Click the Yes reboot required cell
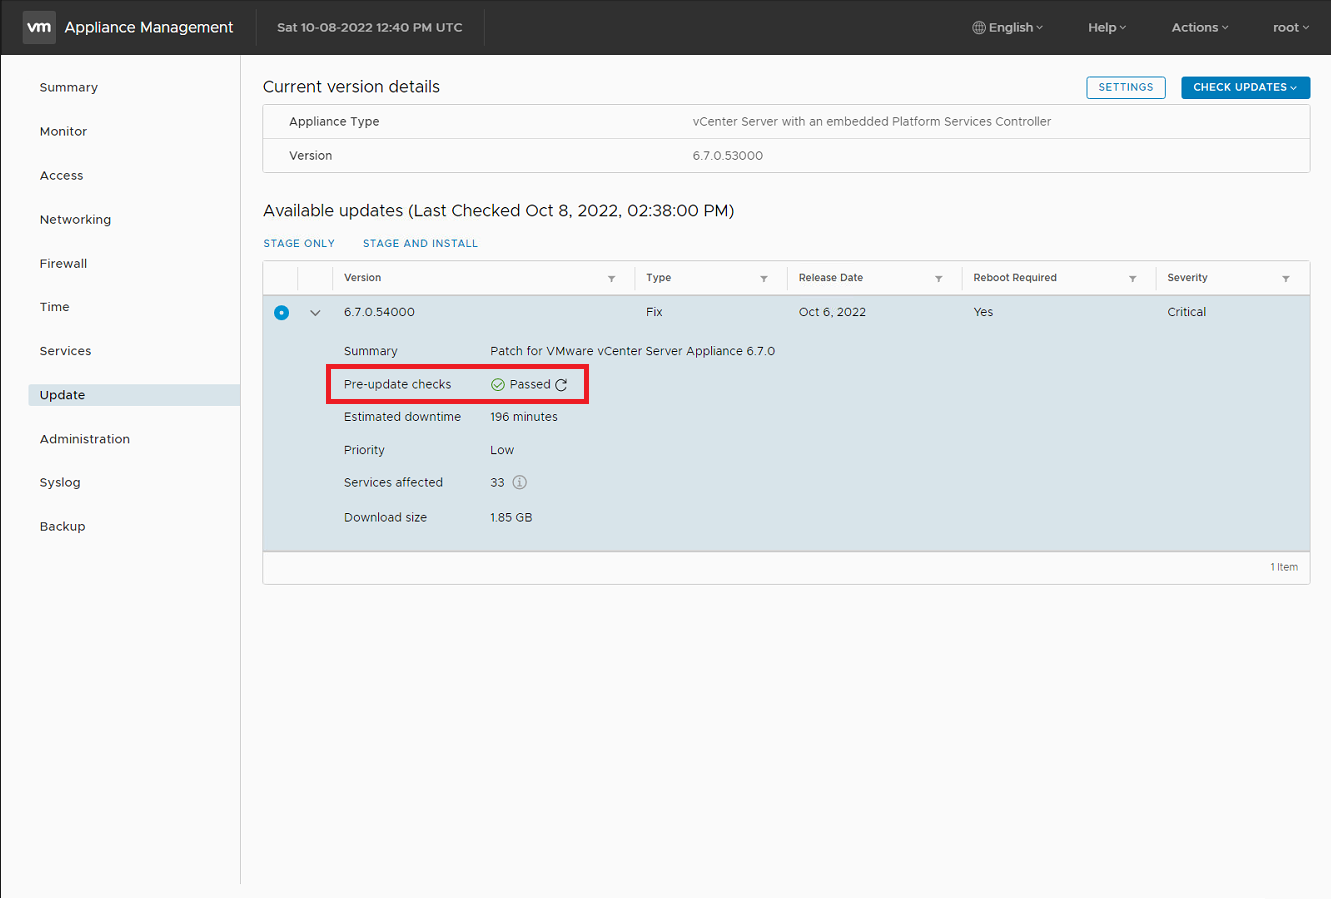This screenshot has width=1331, height=899. coord(983,312)
